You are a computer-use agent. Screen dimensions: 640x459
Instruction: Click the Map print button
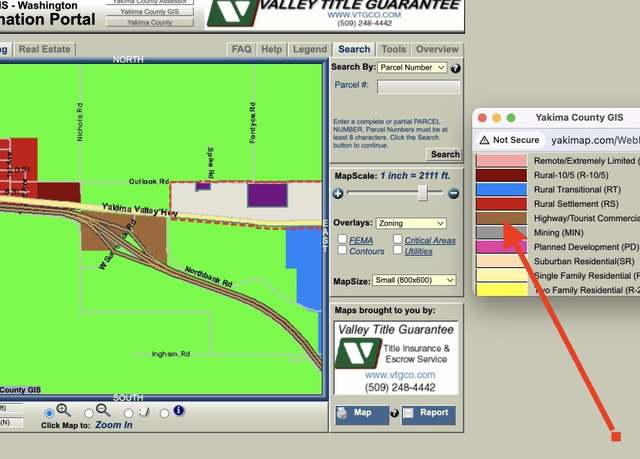click(x=362, y=414)
